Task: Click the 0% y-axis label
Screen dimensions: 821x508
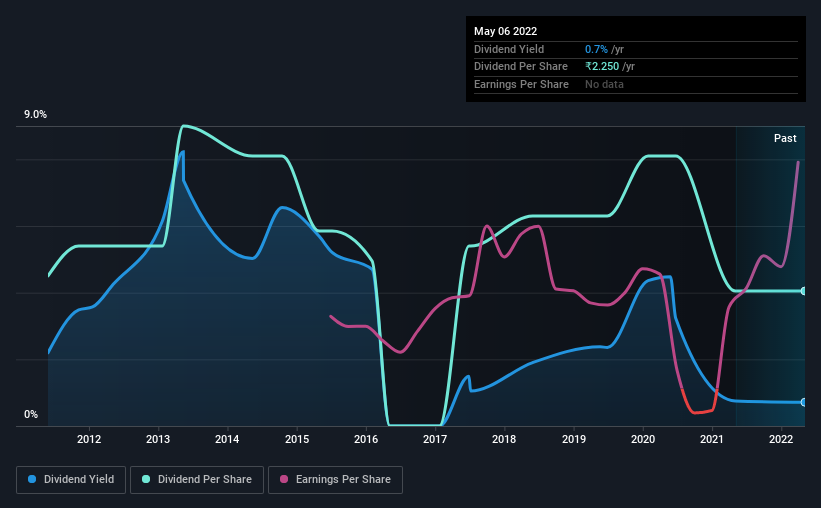Action: click(x=31, y=414)
